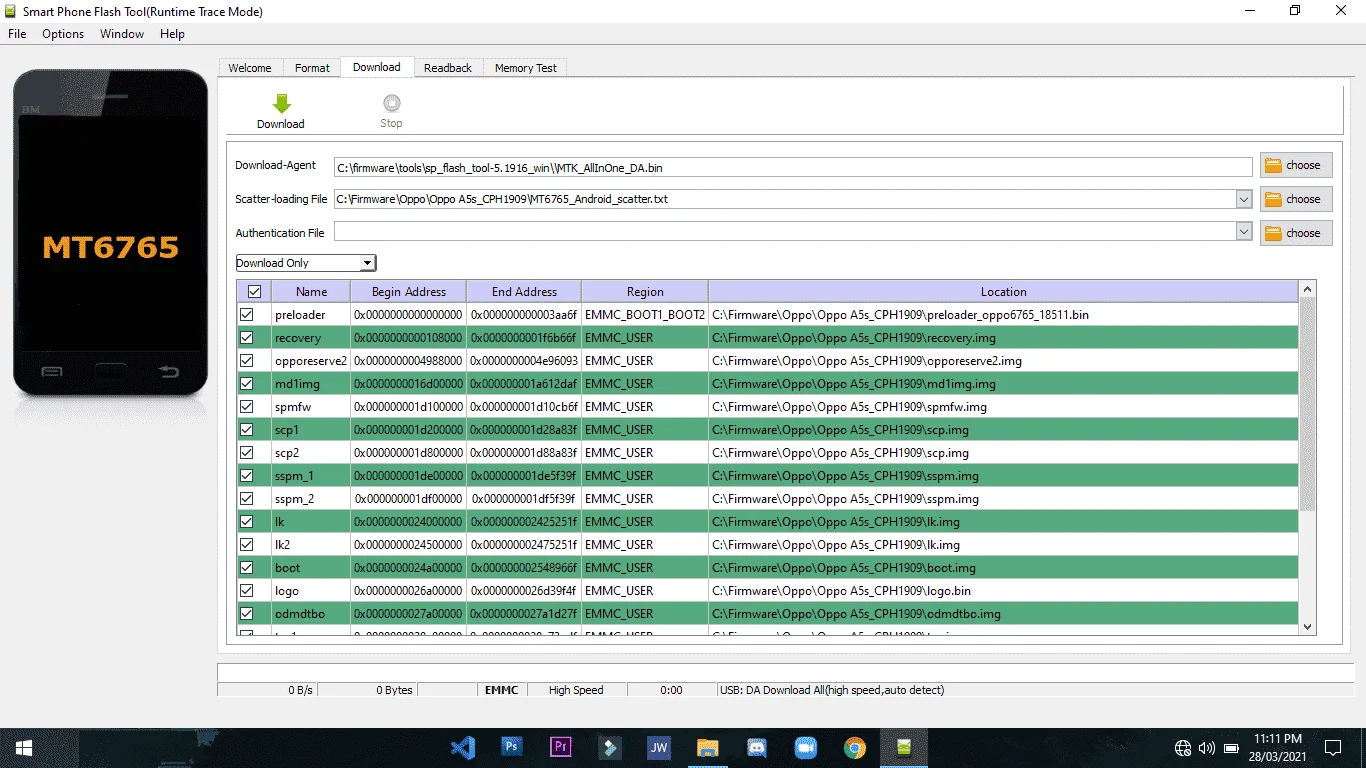The image size is (1366, 768).
Task: Select the Download tab
Action: coord(377,67)
